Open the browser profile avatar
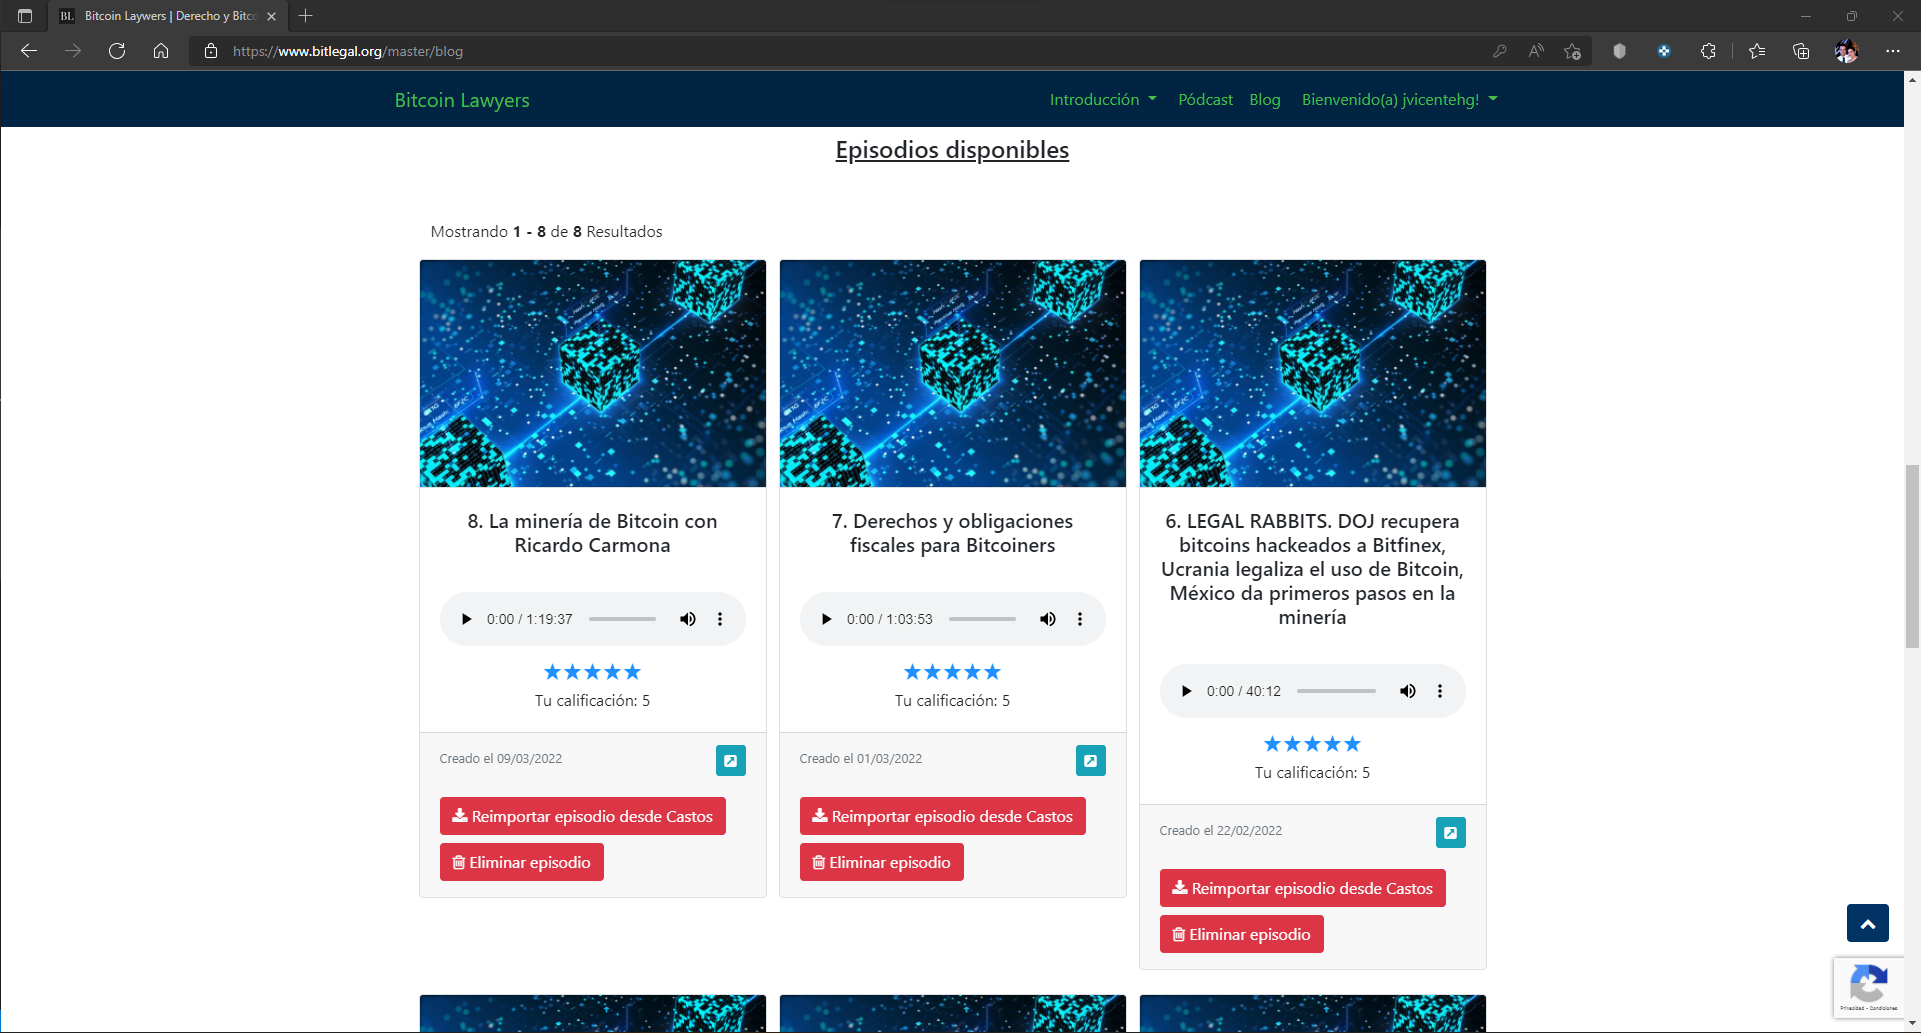 [1846, 51]
